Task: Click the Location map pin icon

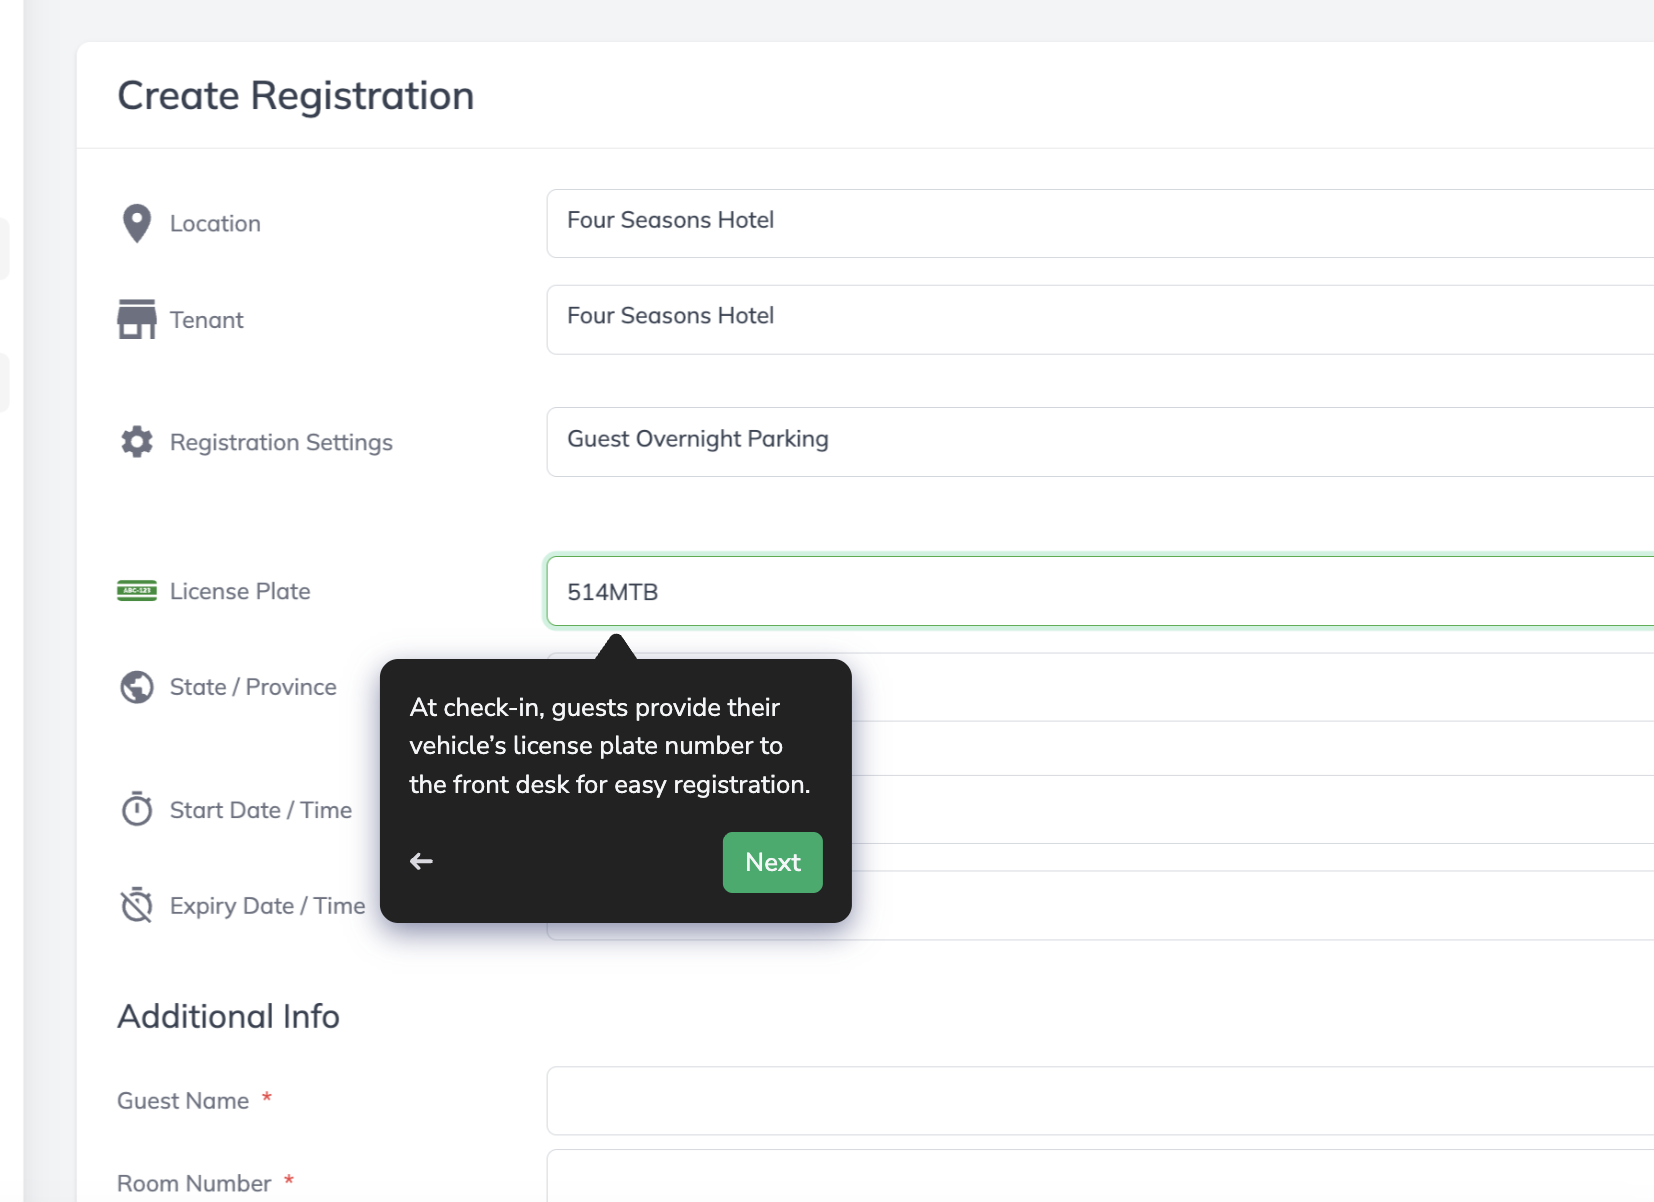Action: coord(137,223)
